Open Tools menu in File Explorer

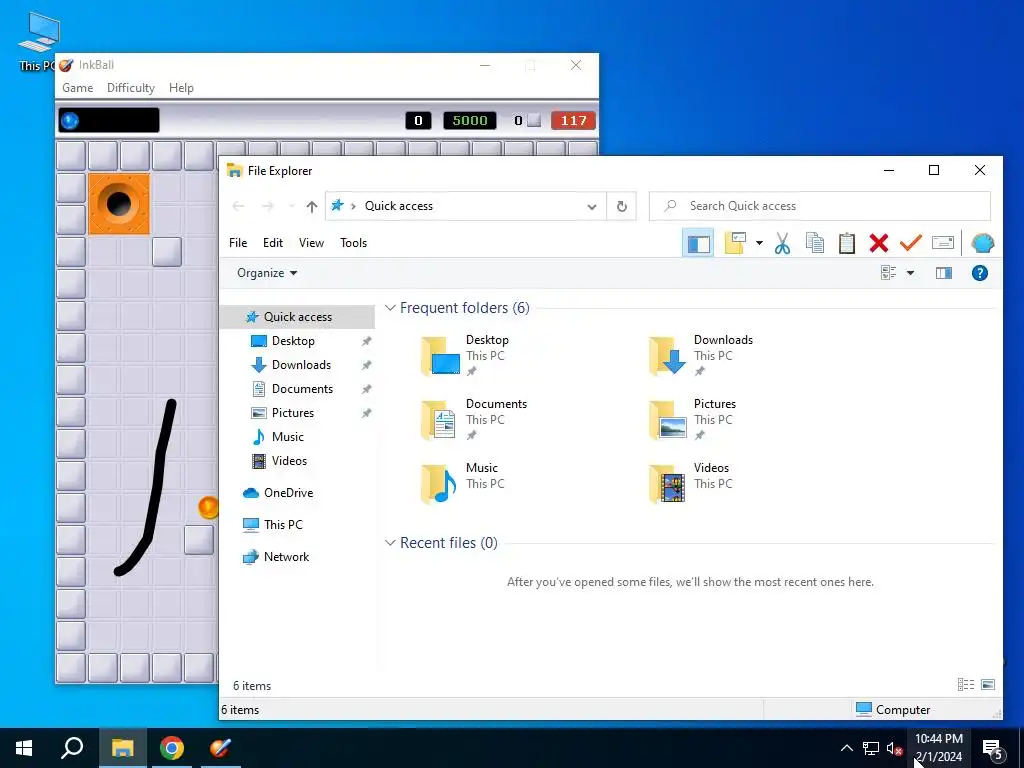click(x=353, y=243)
